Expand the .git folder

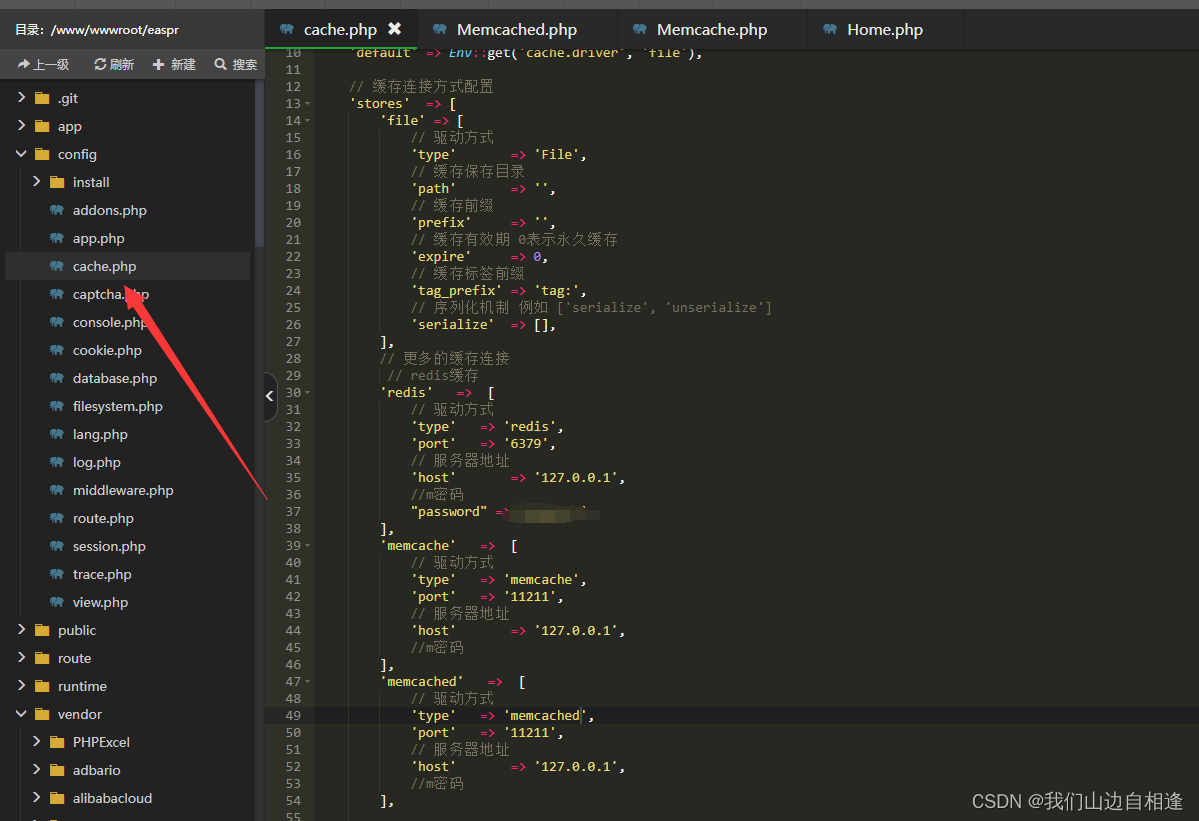pyautogui.click(x=20, y=98)
